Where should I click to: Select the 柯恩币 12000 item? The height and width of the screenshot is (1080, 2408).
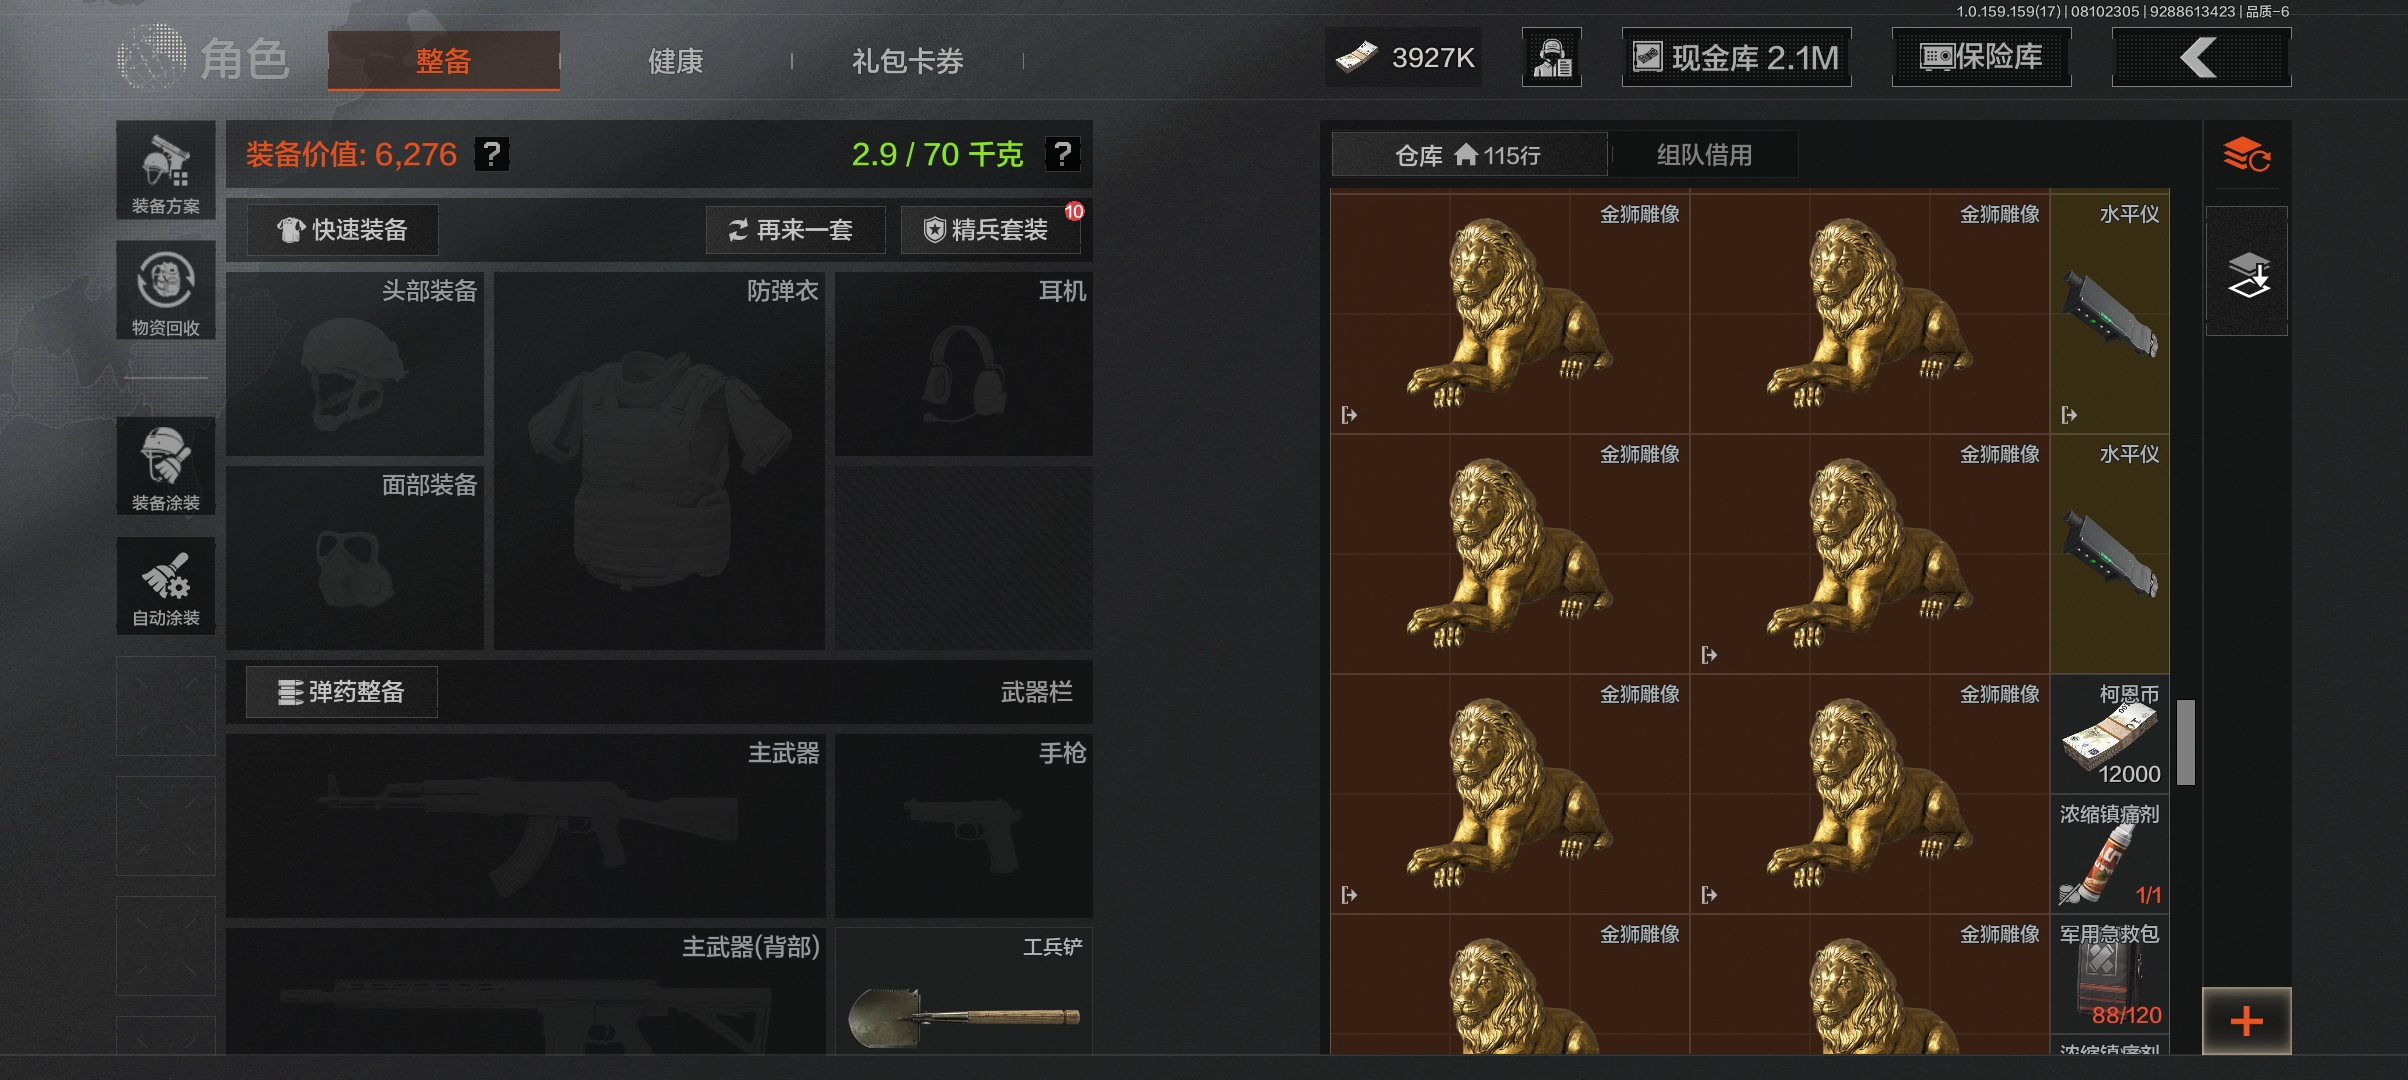pos(2110,734)
